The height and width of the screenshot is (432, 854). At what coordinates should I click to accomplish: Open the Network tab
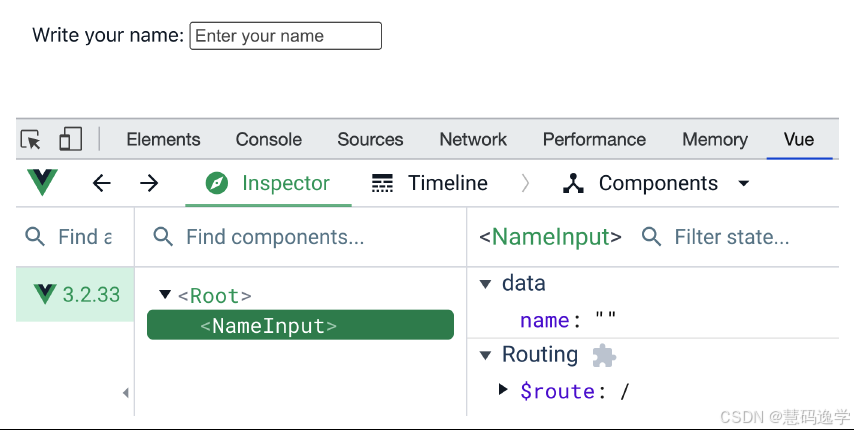pos(473,140)
